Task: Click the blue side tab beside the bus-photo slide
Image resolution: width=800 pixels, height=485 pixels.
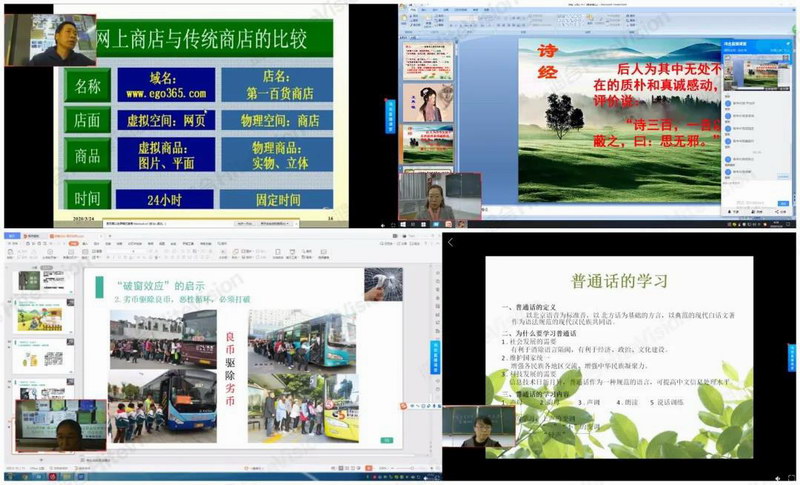Action: pos(435,357)
